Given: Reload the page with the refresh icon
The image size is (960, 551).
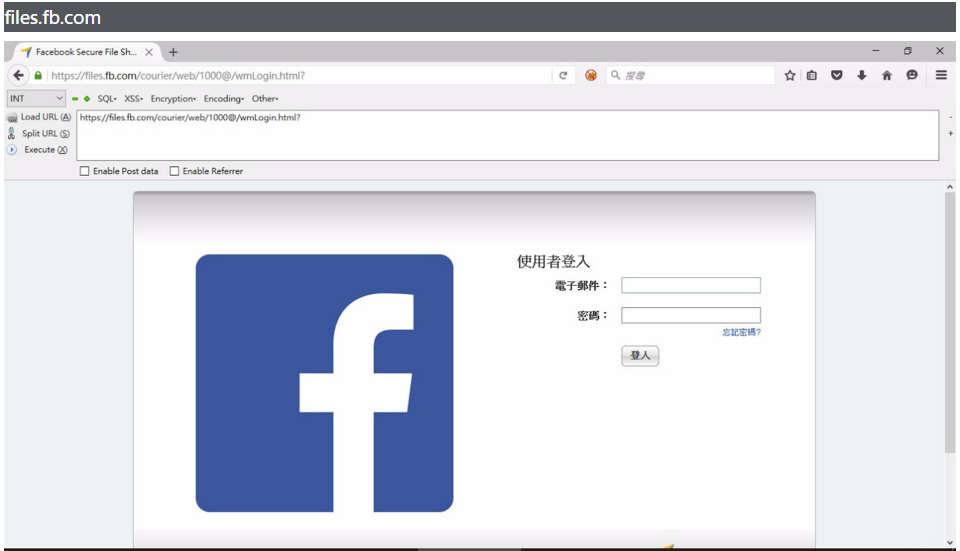Looking at the screenshot, I should [563, 75].
